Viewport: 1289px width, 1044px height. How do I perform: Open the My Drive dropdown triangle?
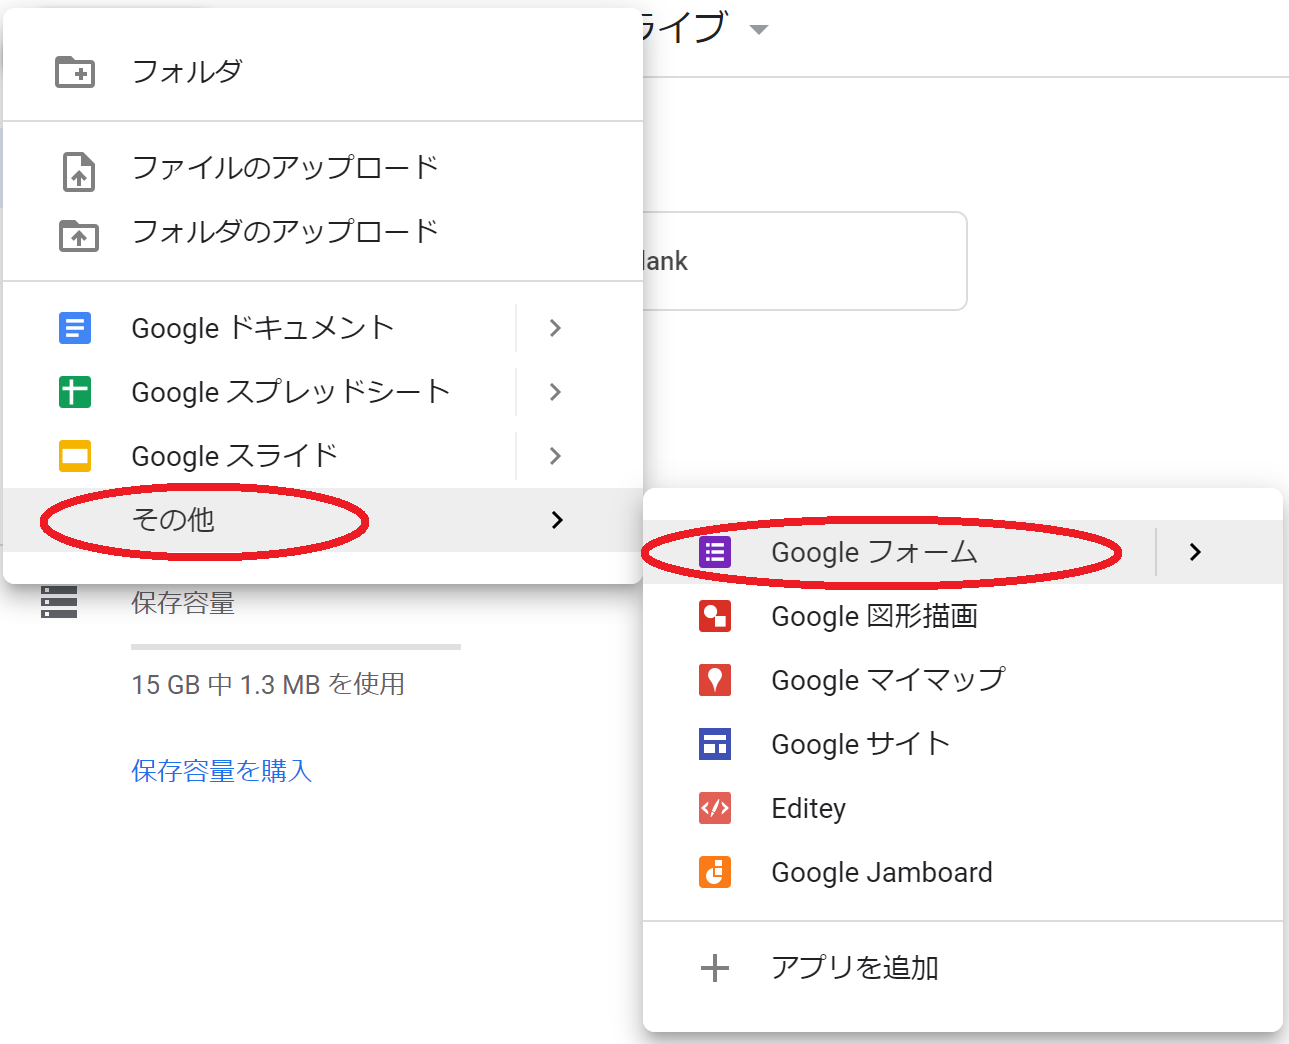pos(759,30)
